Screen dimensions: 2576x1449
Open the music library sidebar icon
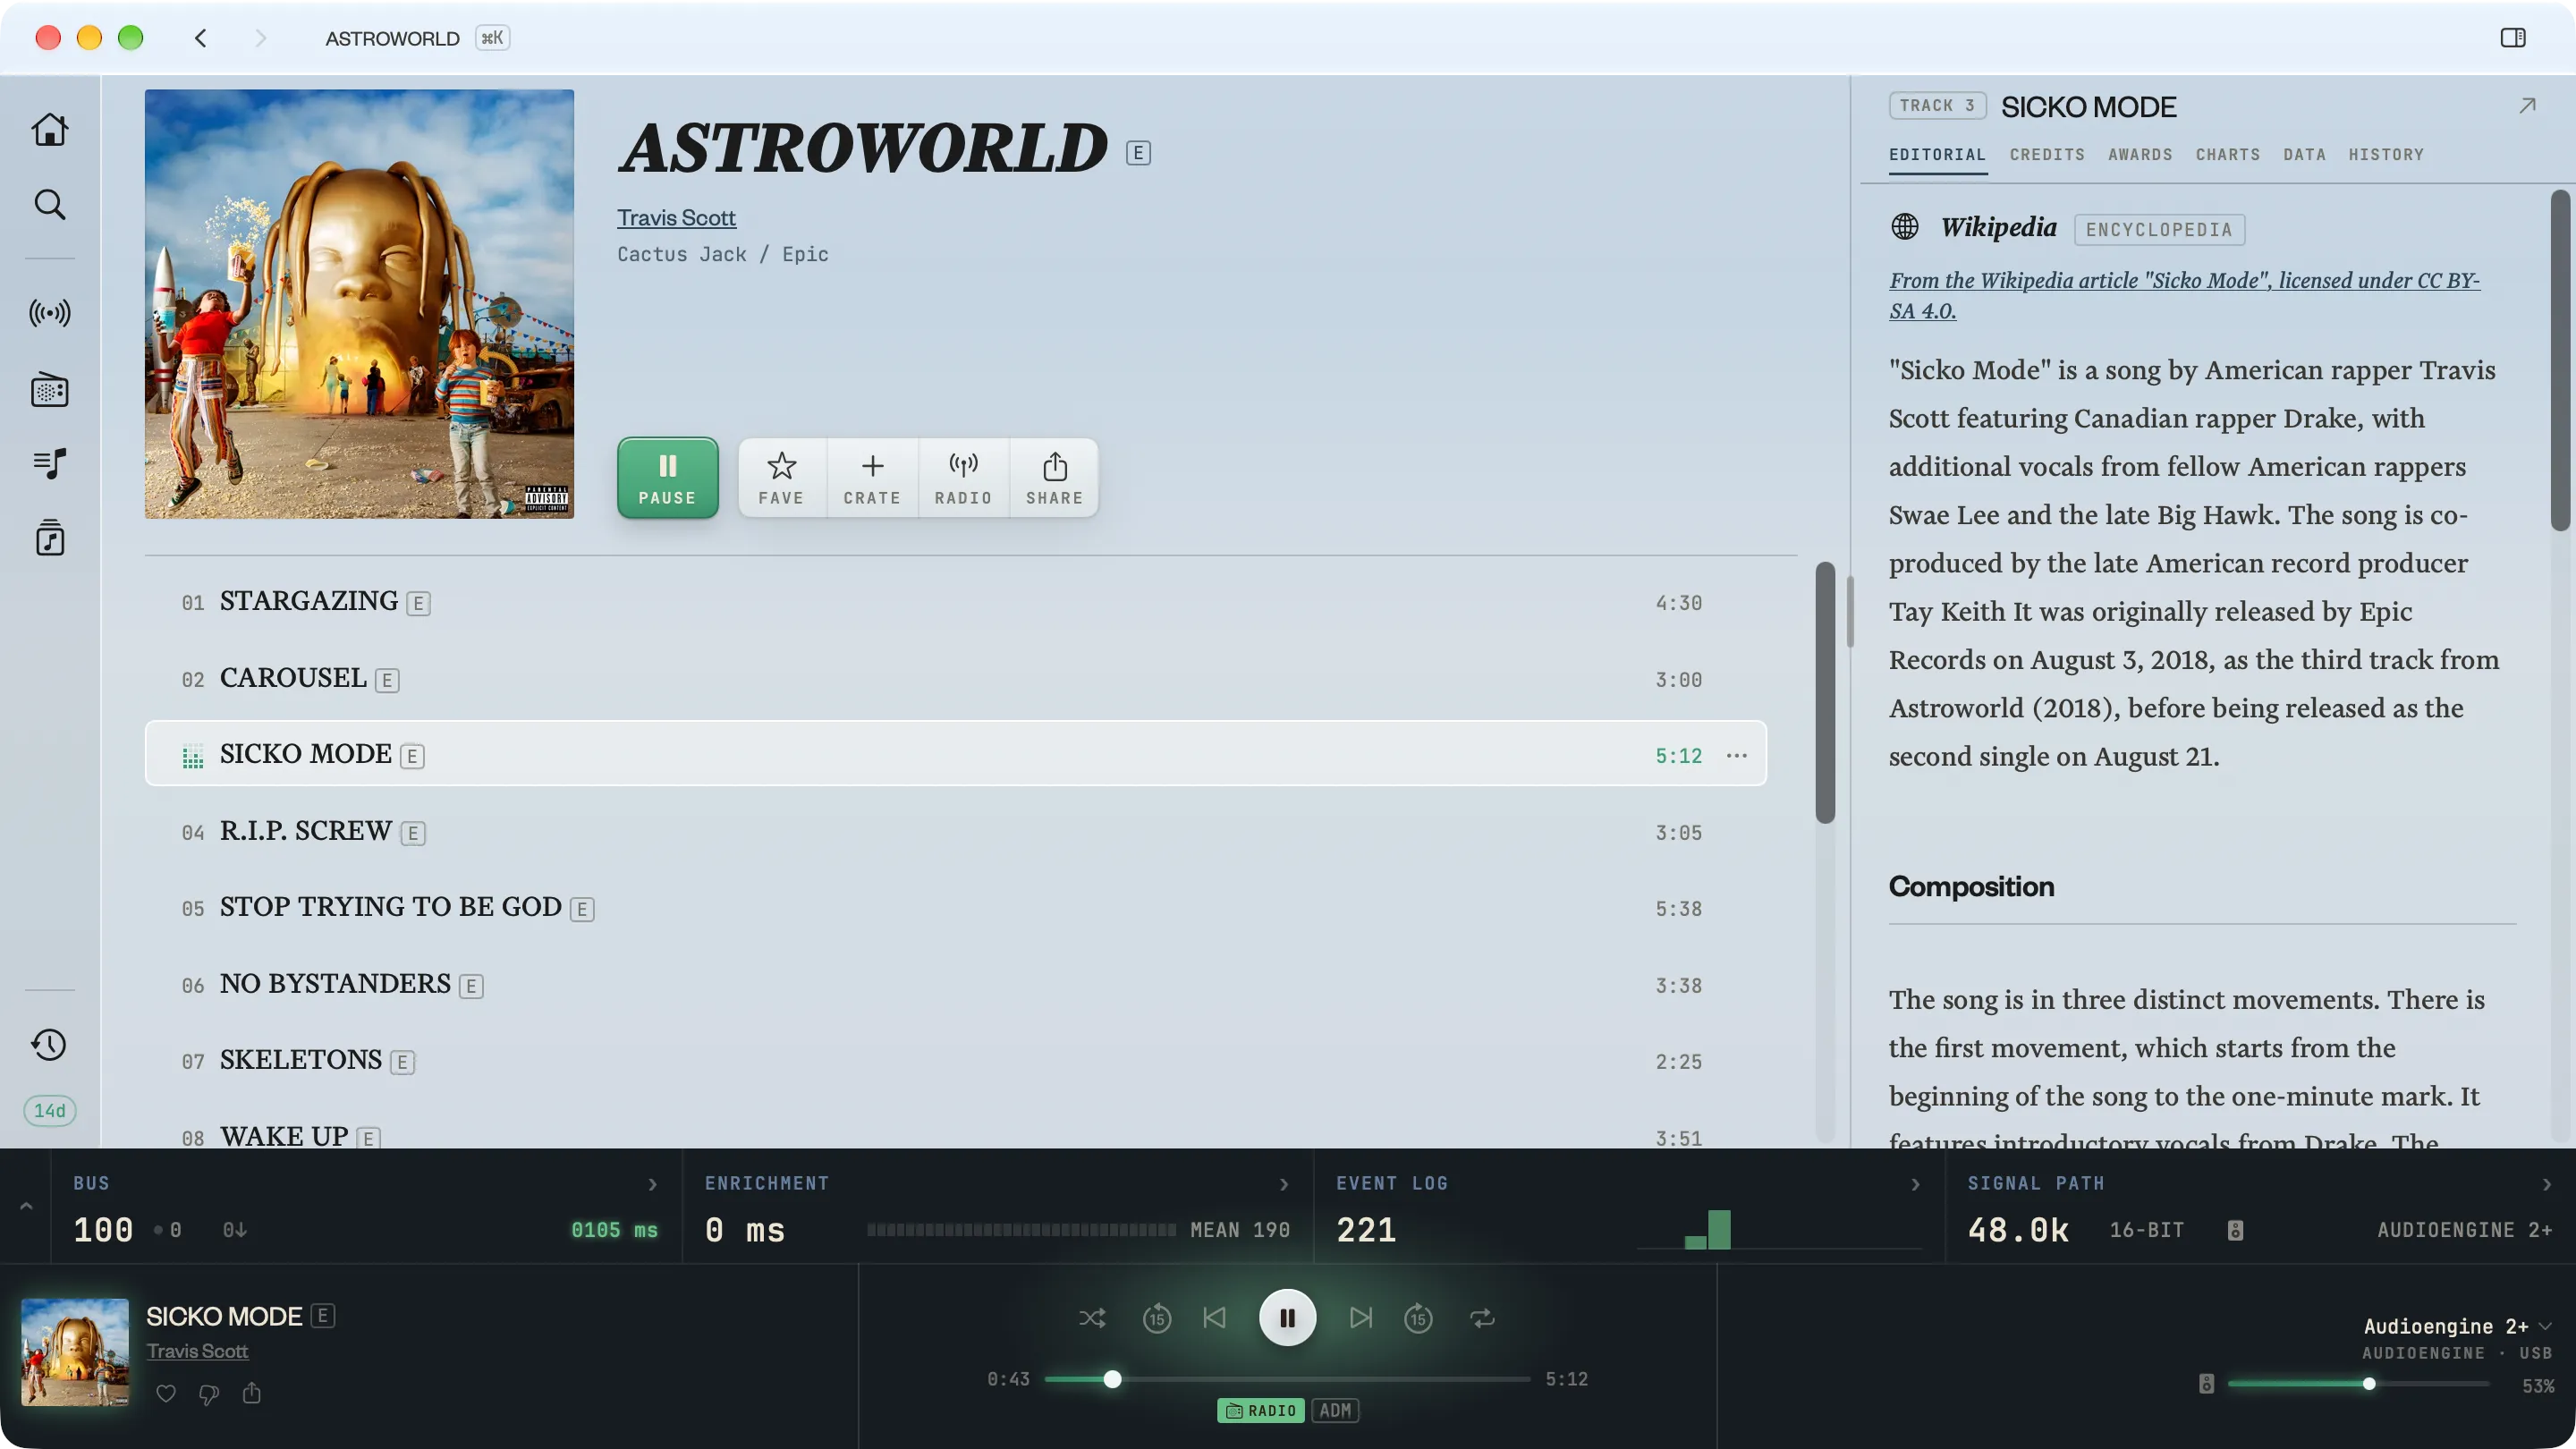pos(49,538)
